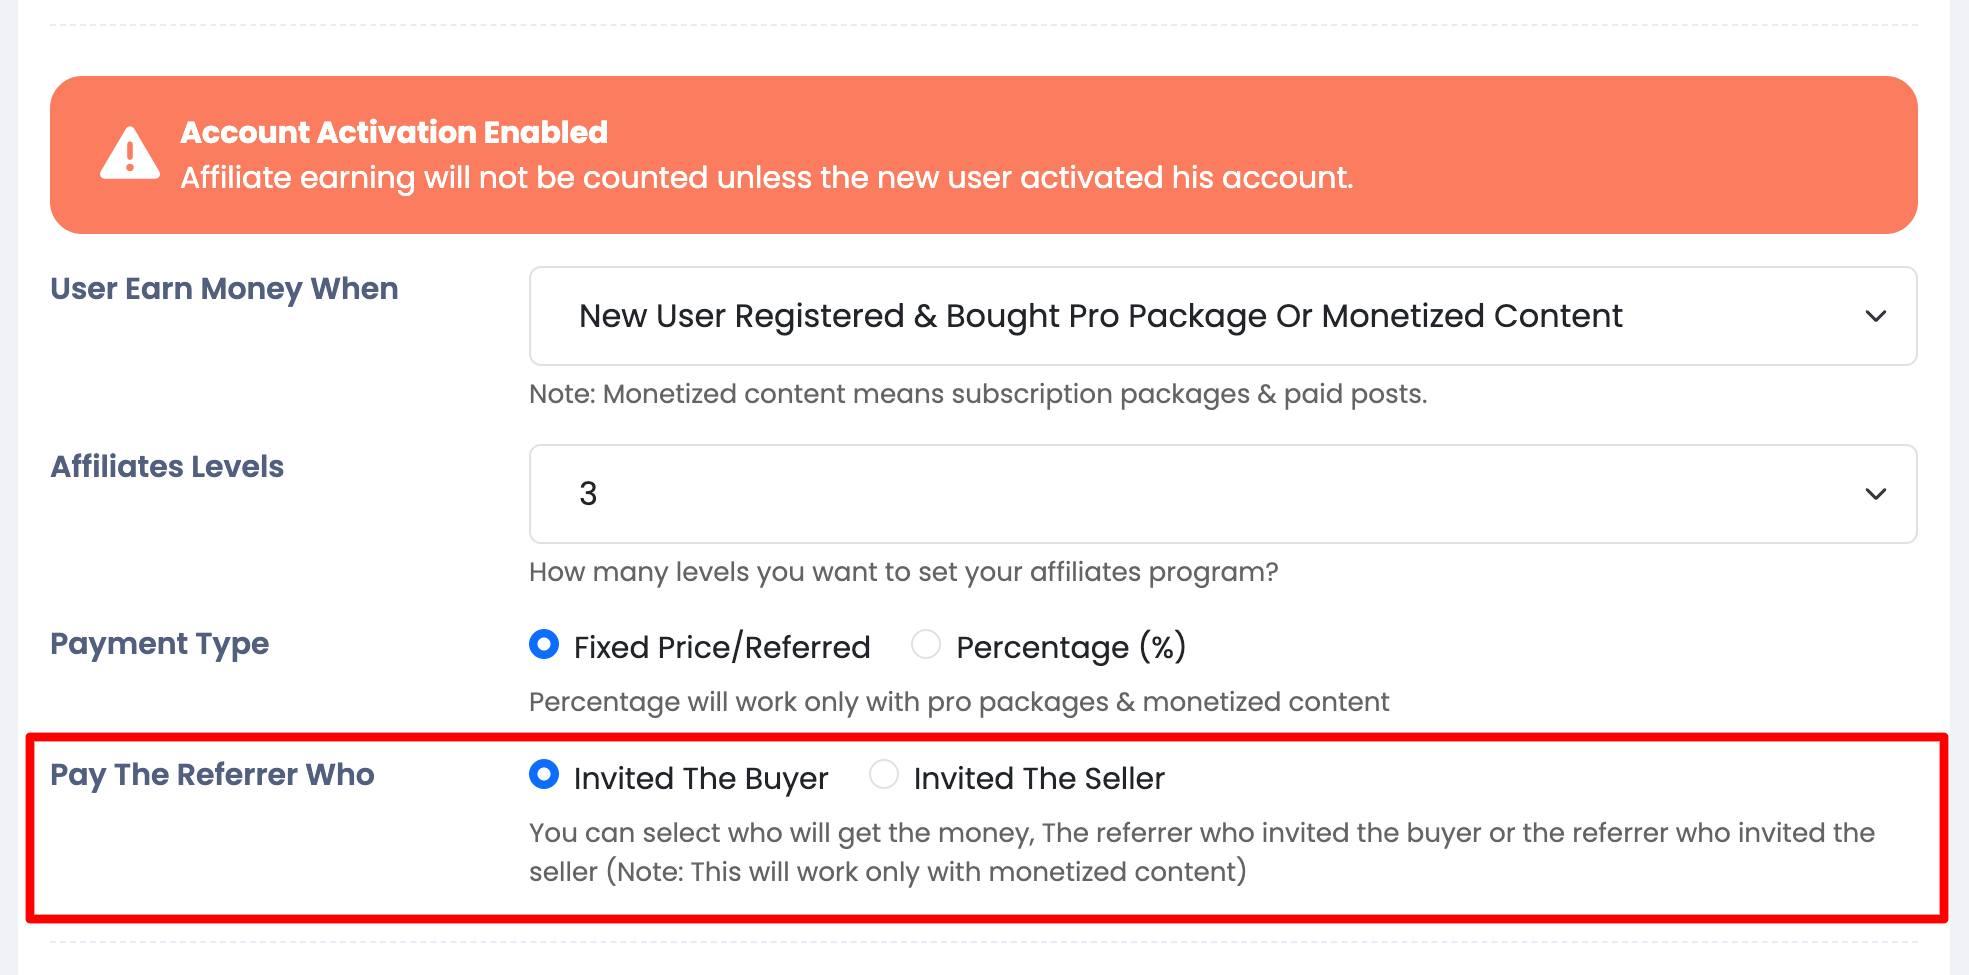Click the 'How many levels' help text
Screen dimensions: 1969x975
pos(903,572)
